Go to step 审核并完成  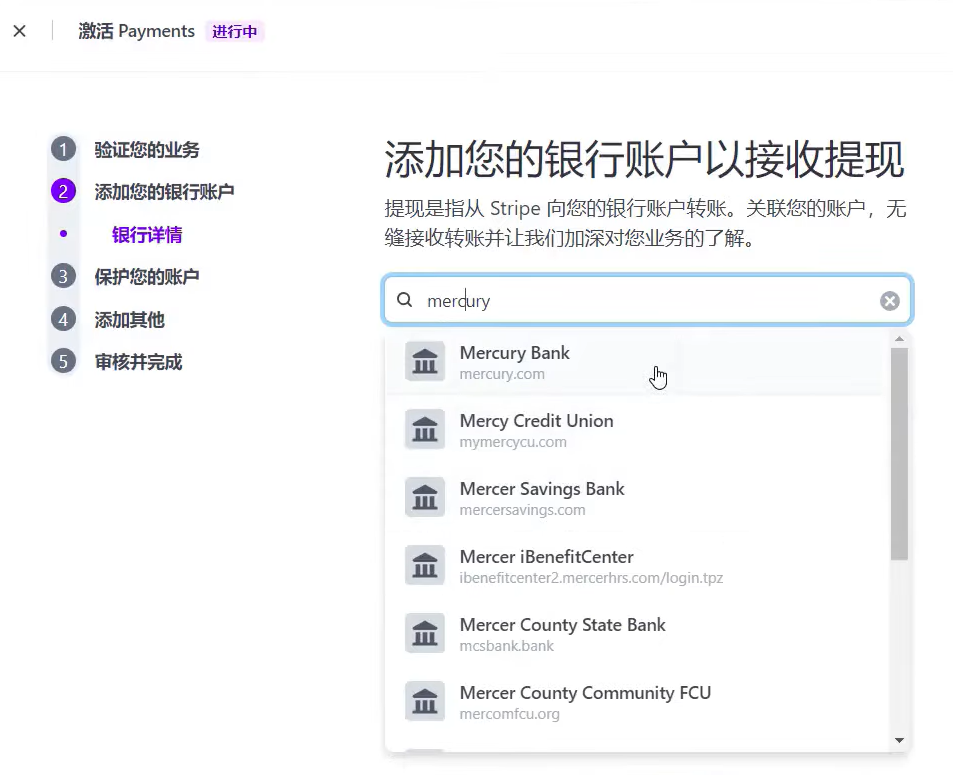coord(138,362)
